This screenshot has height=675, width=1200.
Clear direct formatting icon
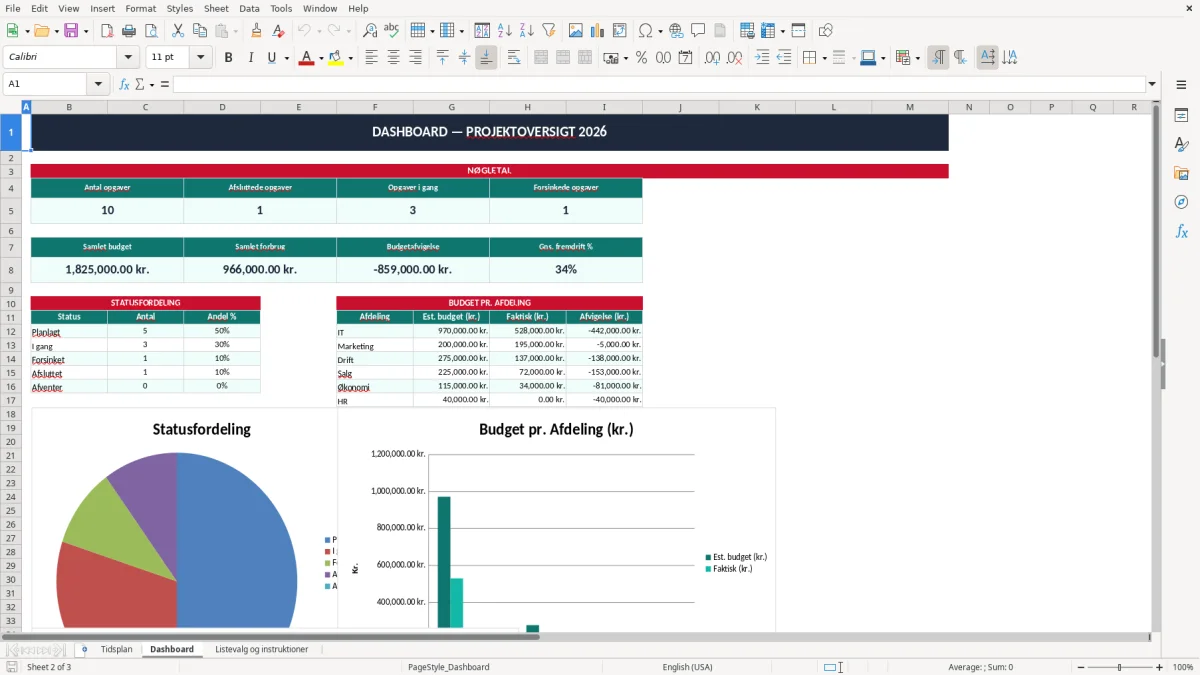[x=278, y=31]
